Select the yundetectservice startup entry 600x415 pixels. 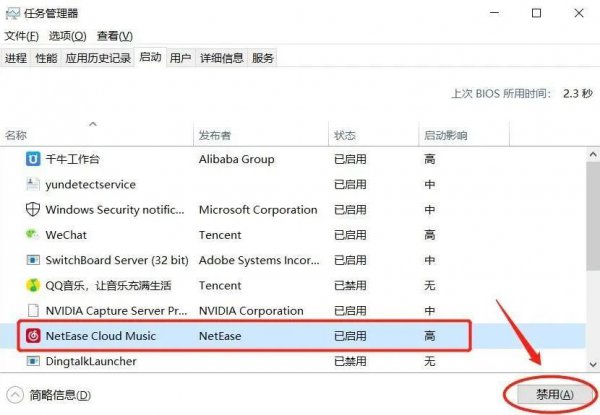click(90, 185)
